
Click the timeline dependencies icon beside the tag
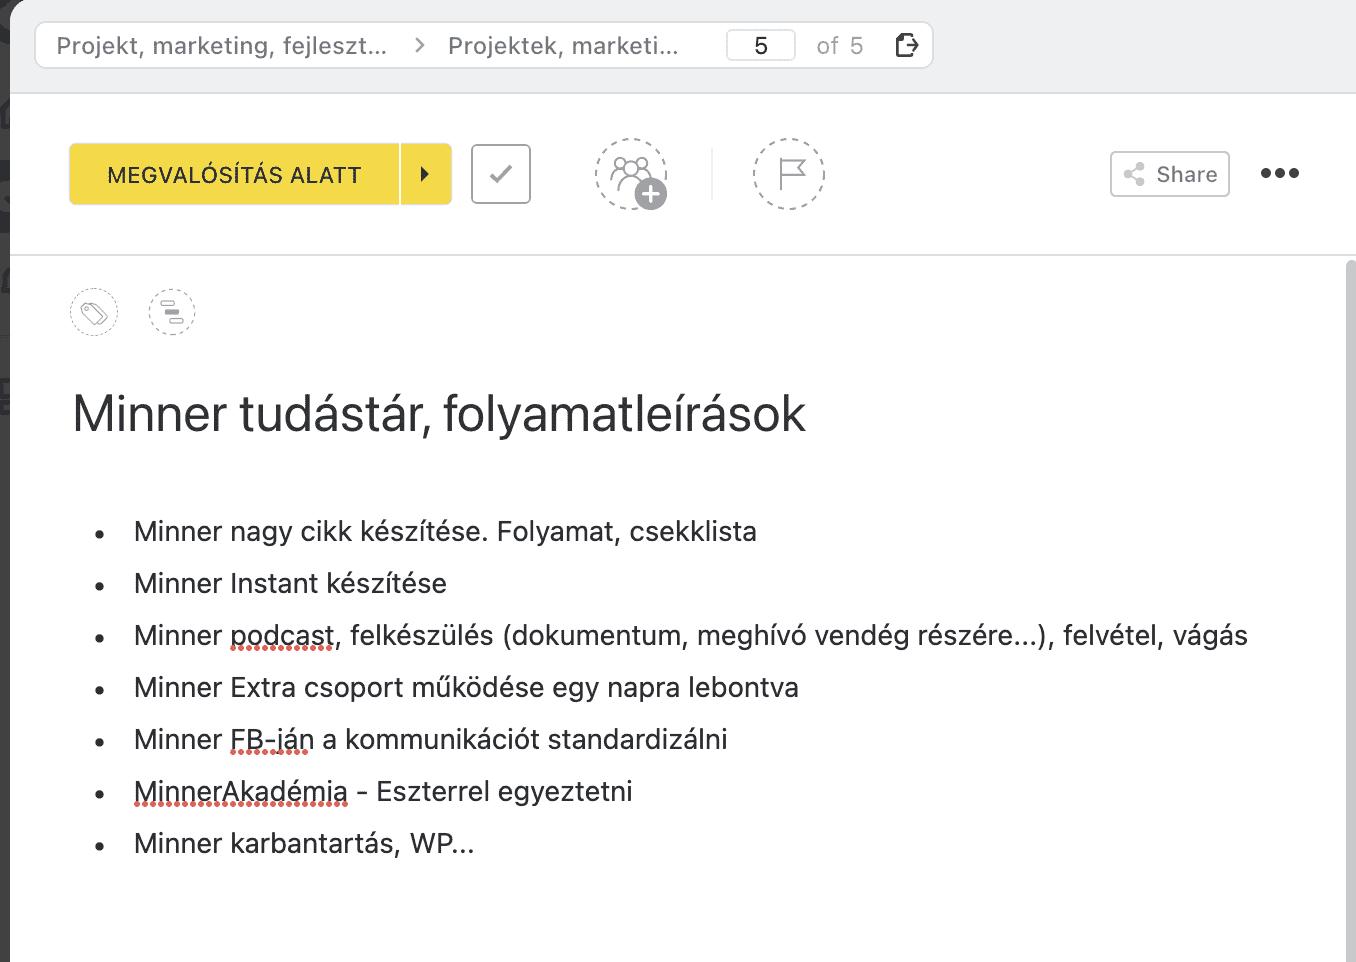point(172,313)
